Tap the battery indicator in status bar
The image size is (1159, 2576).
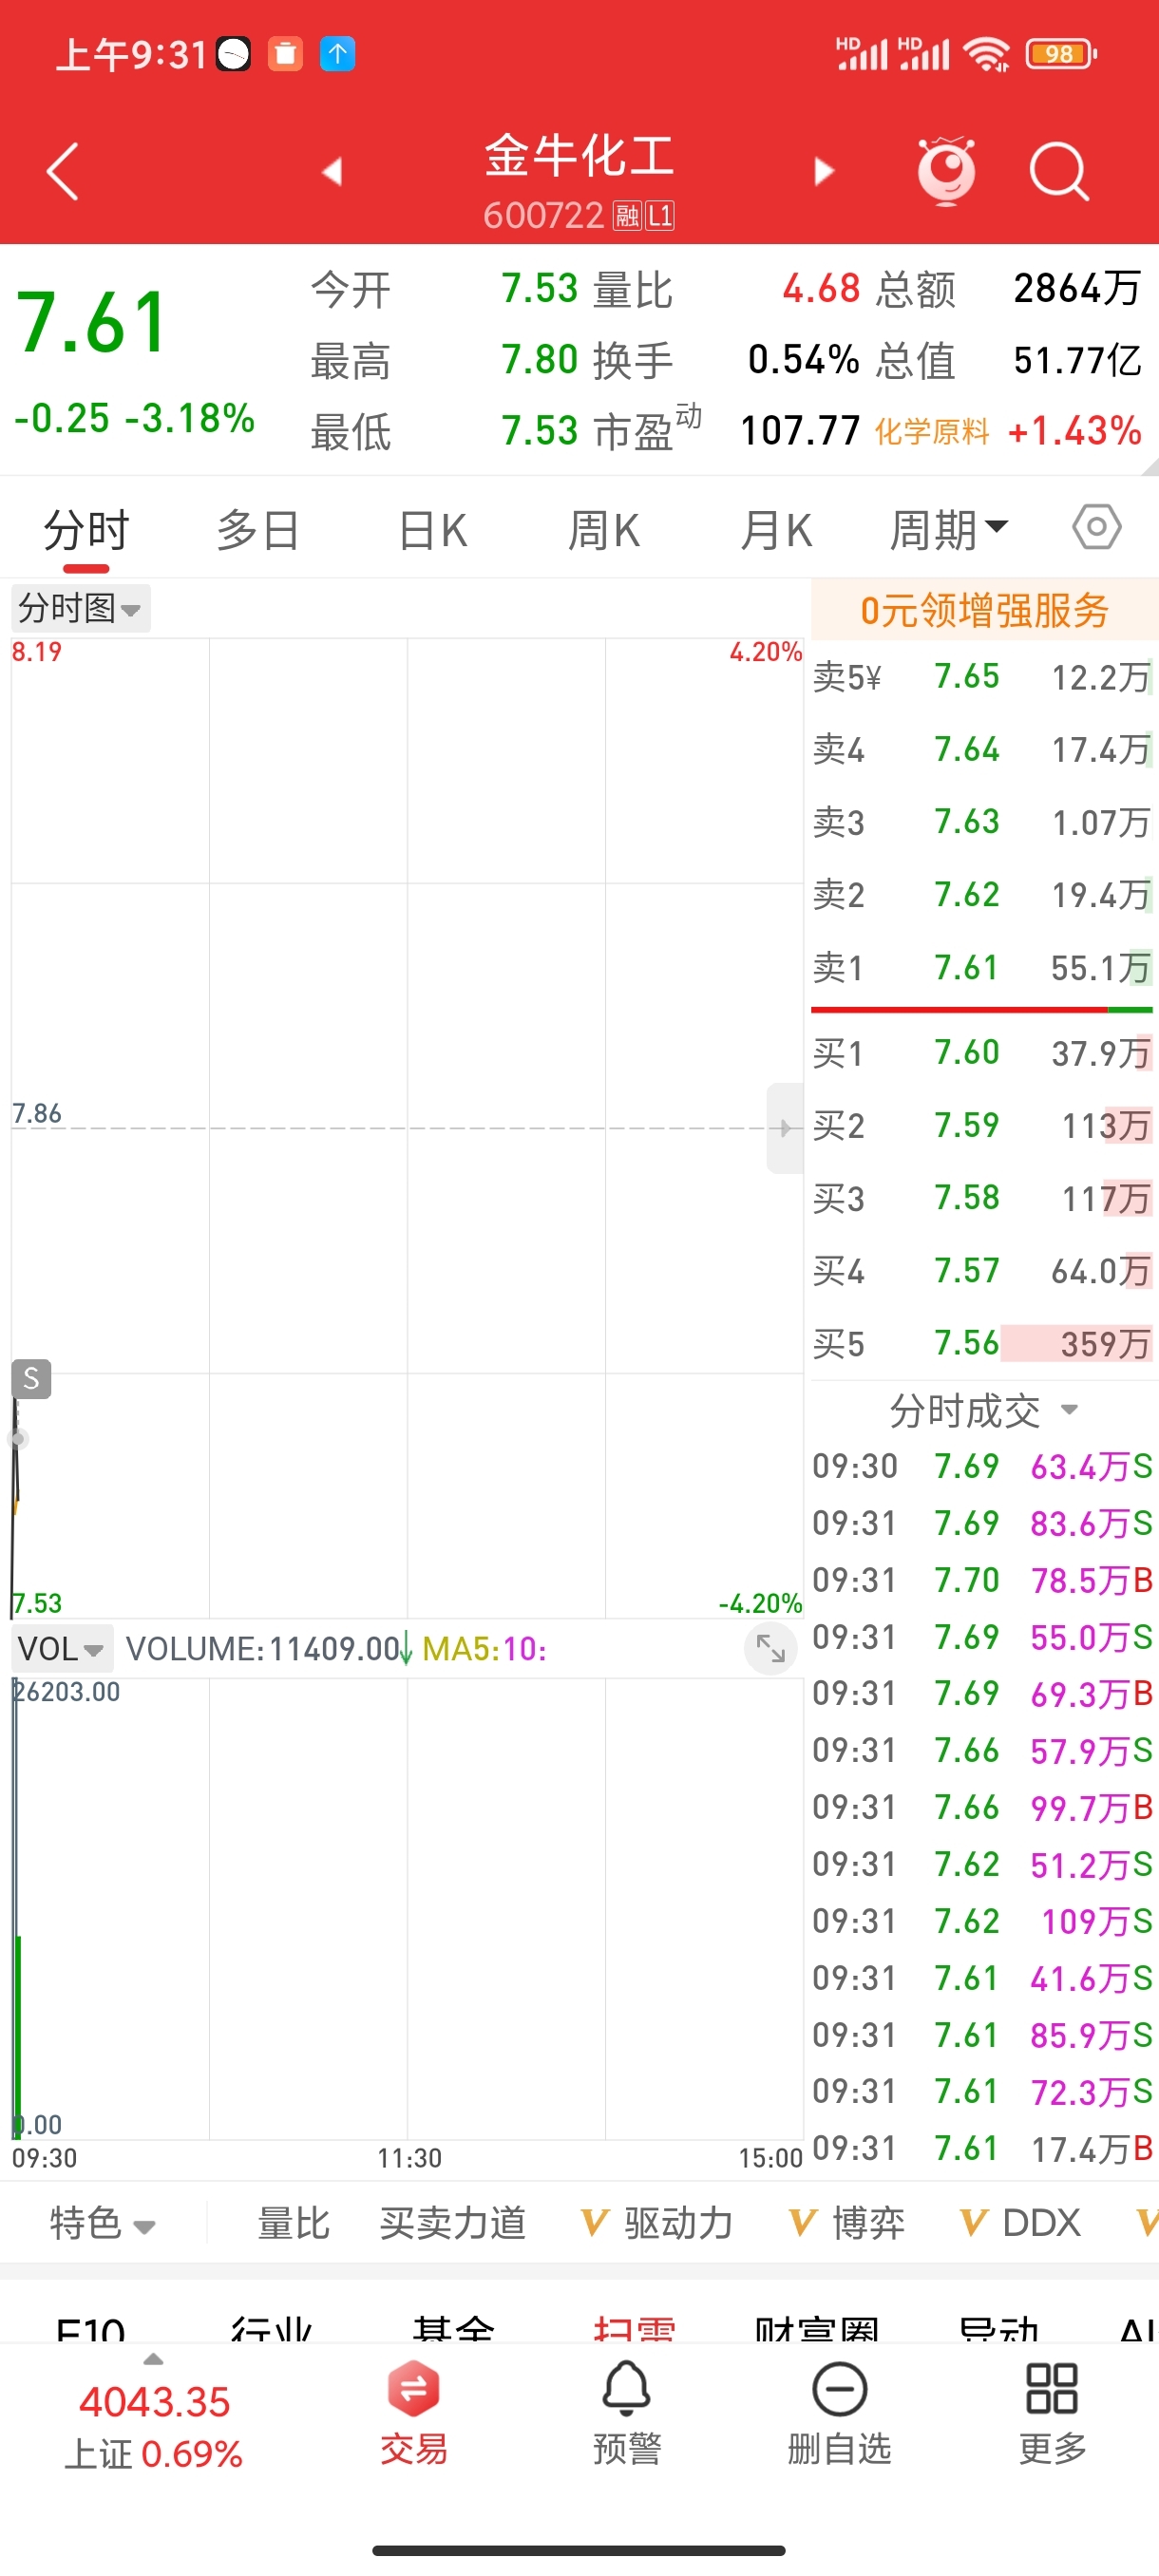tap(1061, 54)
